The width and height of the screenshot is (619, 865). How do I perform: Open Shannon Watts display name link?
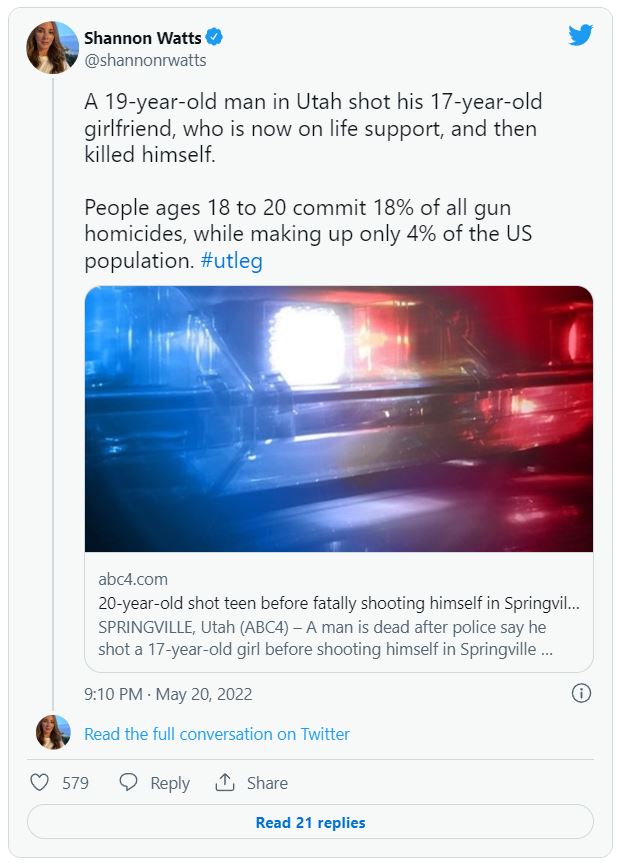click(x=143, y=38)
